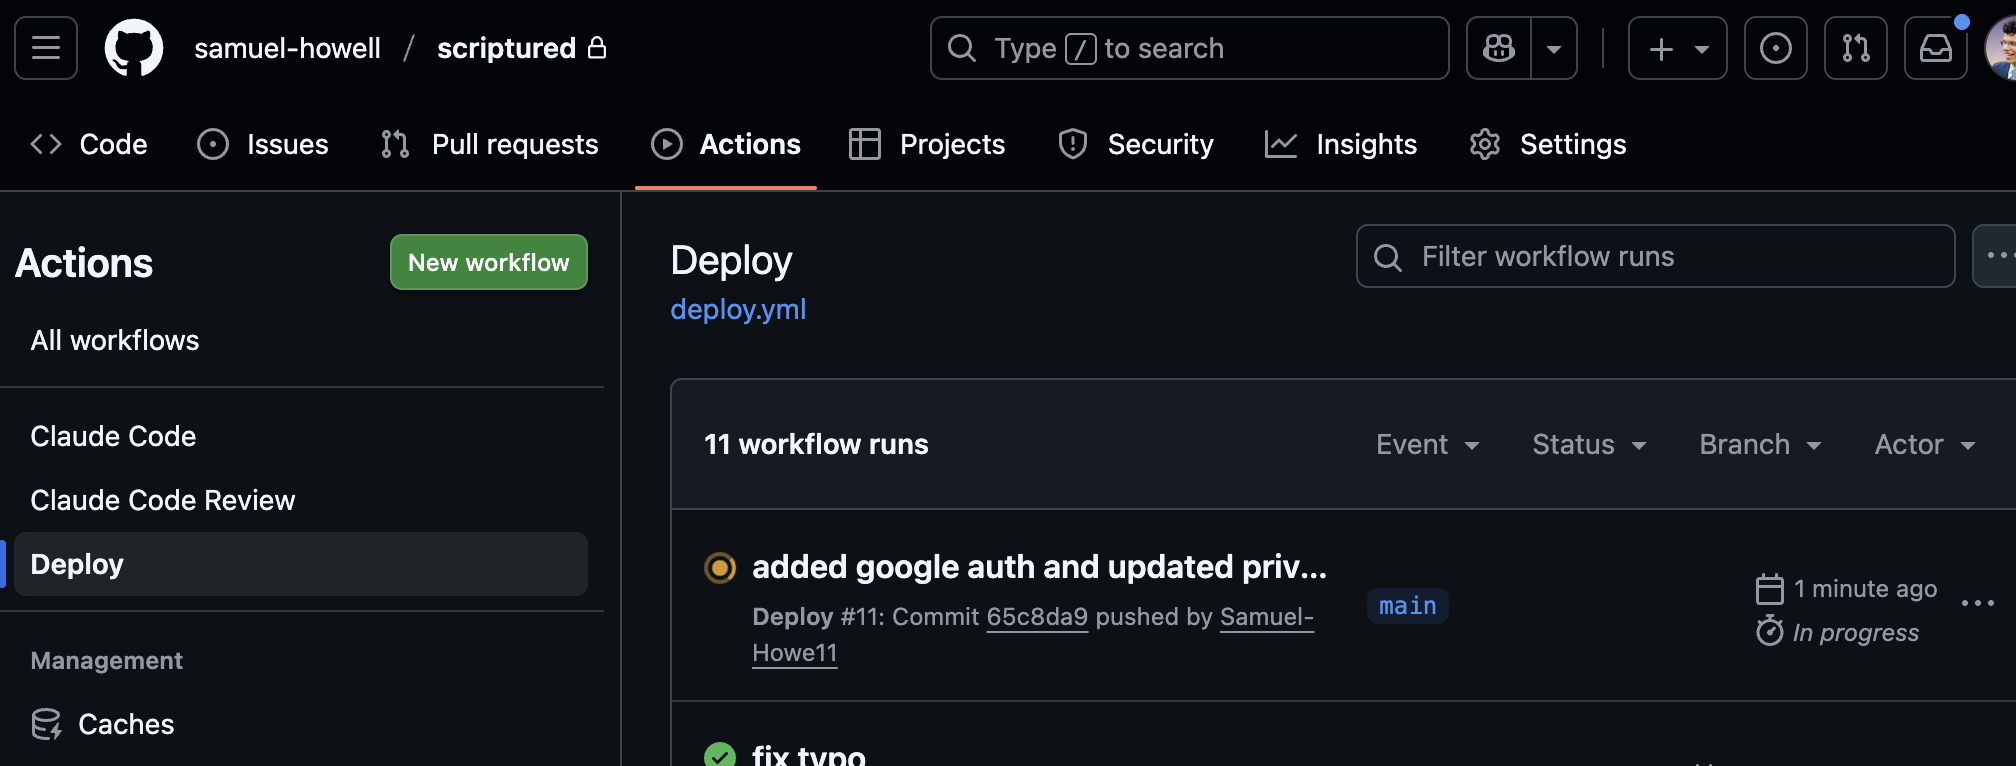Expand the Actor filter dropdown

[1926, 444]
